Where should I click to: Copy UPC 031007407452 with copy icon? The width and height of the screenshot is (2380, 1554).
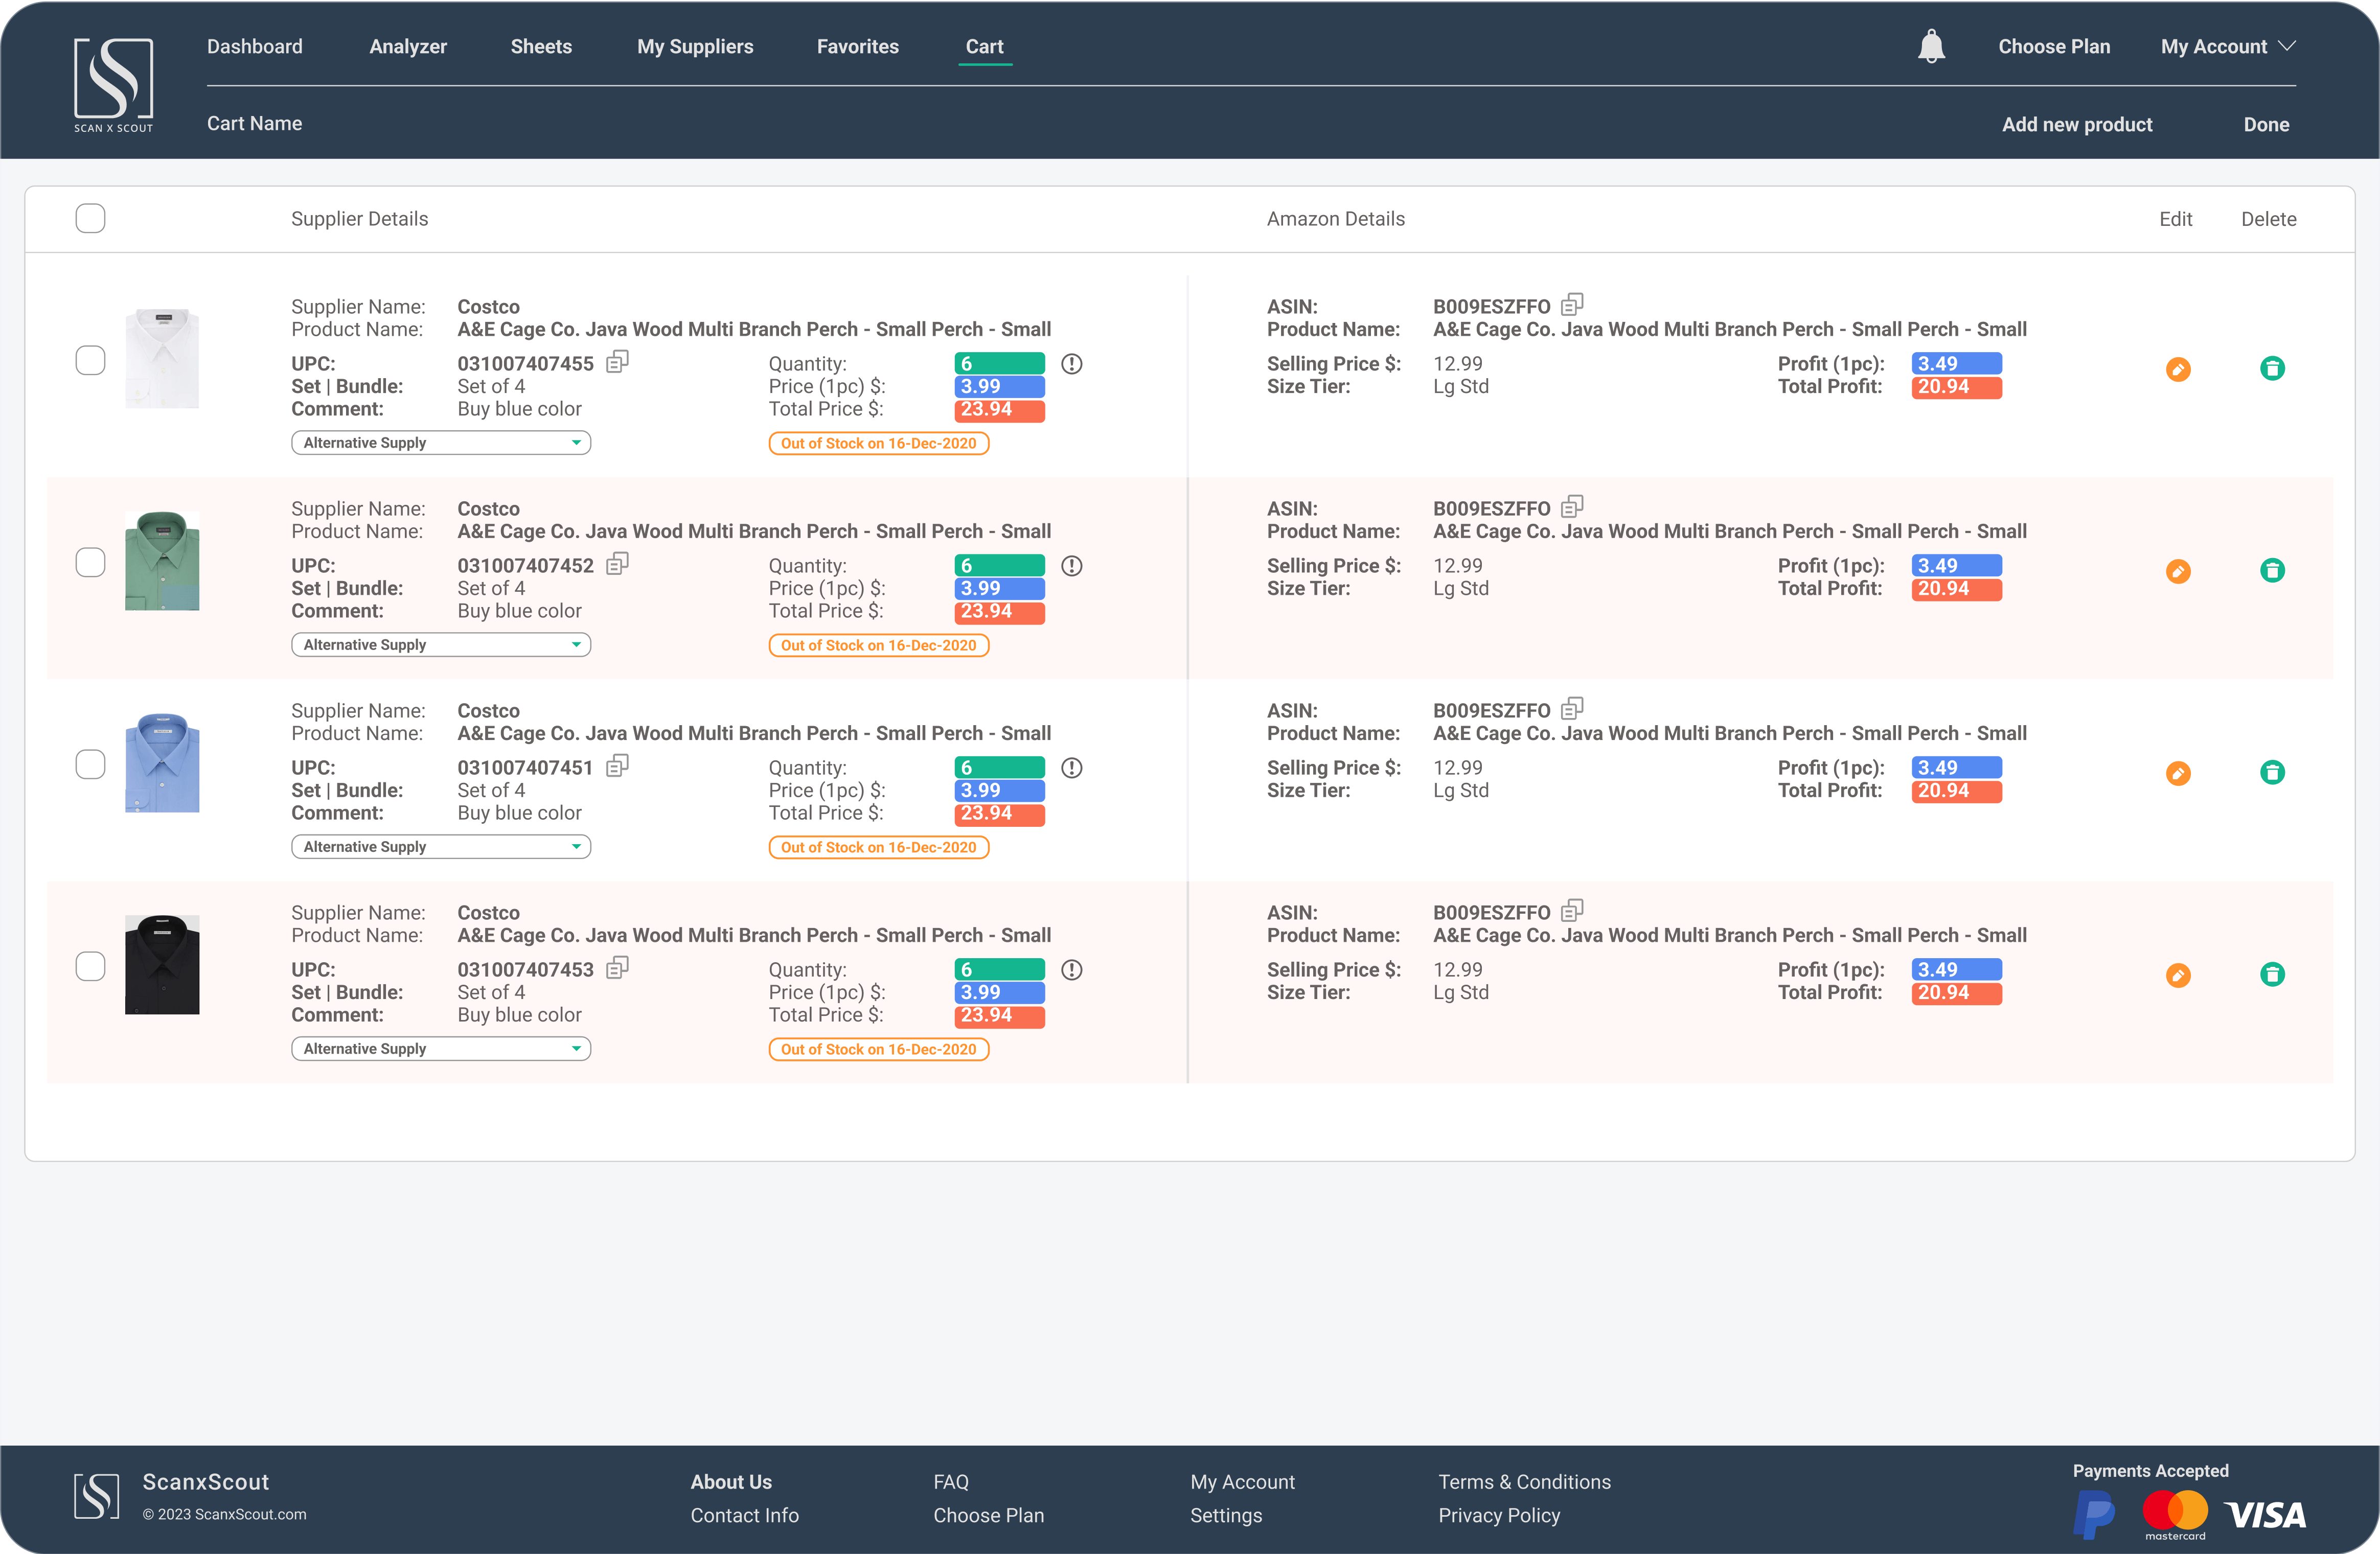click(x=617, y=564)
